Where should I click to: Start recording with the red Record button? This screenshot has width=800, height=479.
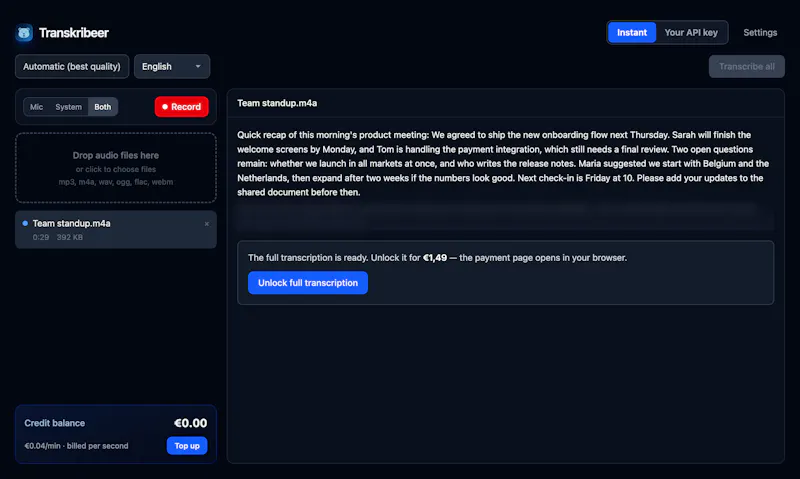[x=182, y=107]
